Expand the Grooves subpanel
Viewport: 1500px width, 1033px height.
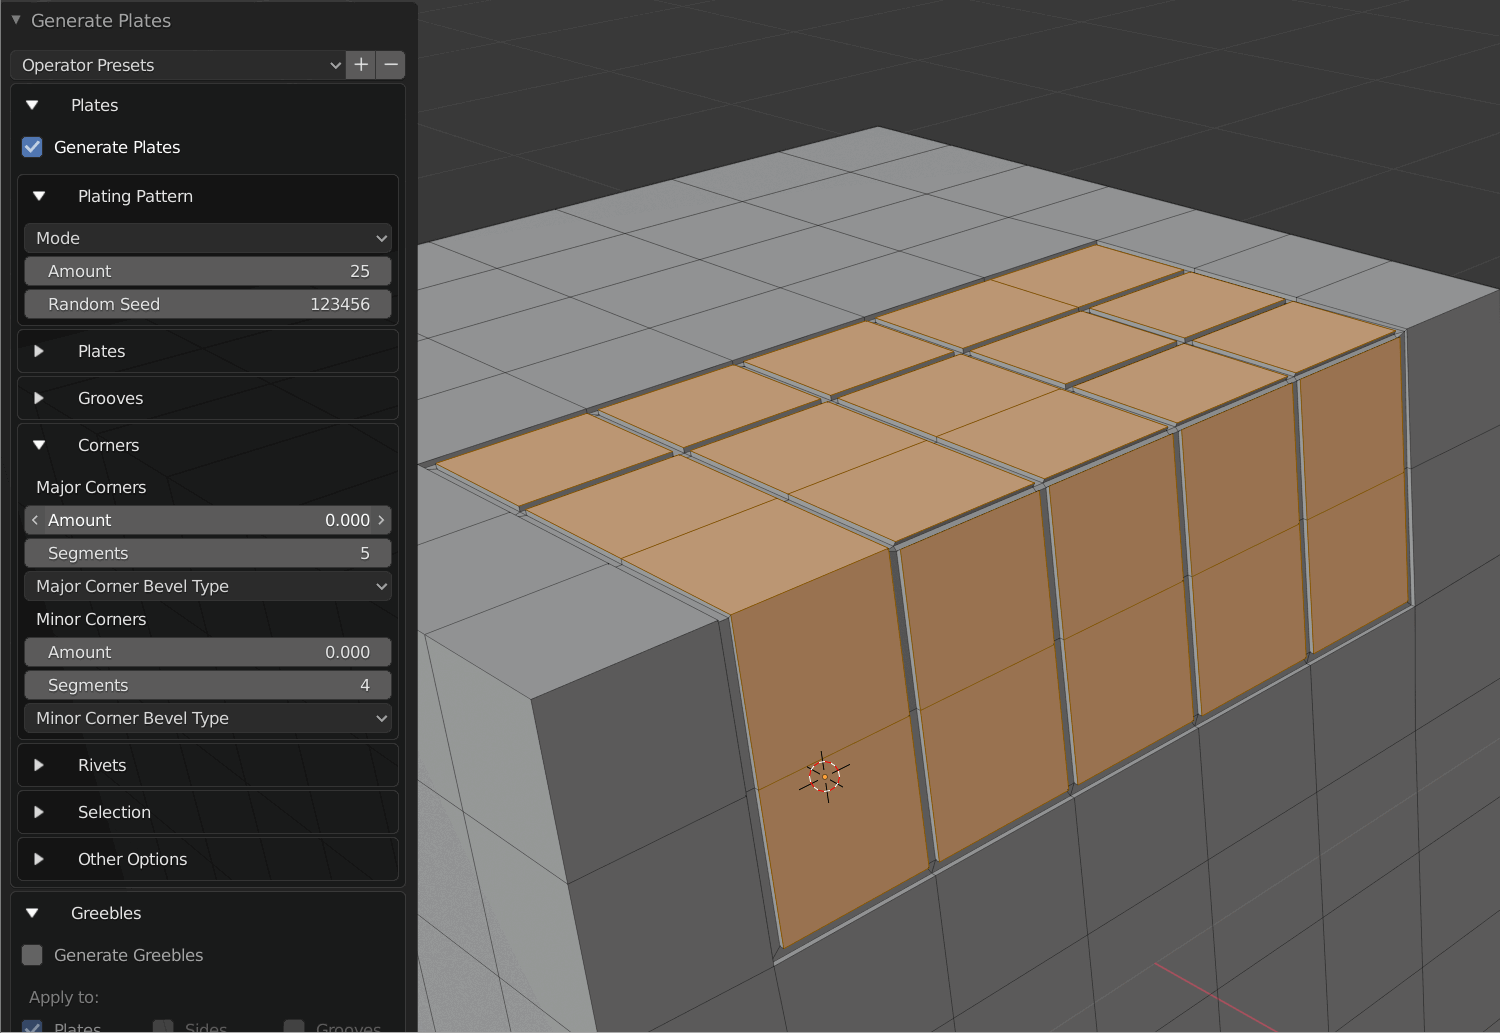[39, 398]
